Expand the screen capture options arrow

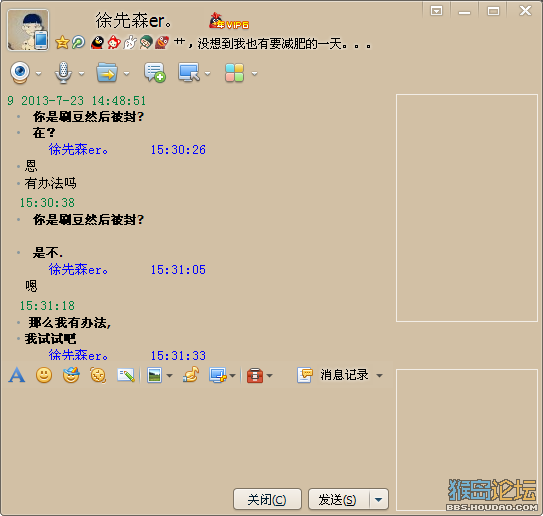pyautogui.click(x=232, y=376)
